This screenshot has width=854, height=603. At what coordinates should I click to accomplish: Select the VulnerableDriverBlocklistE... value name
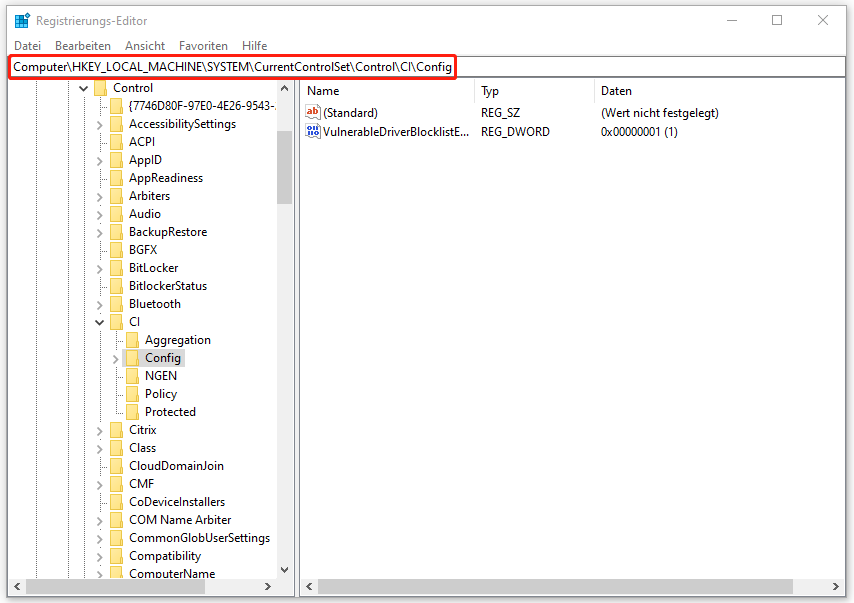click(396, 132)
